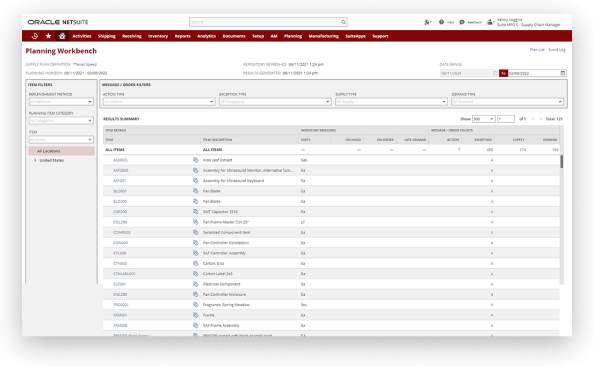Open the Supply Type dropdown
This screenshot has width=594, height=367.
point(391,102)
